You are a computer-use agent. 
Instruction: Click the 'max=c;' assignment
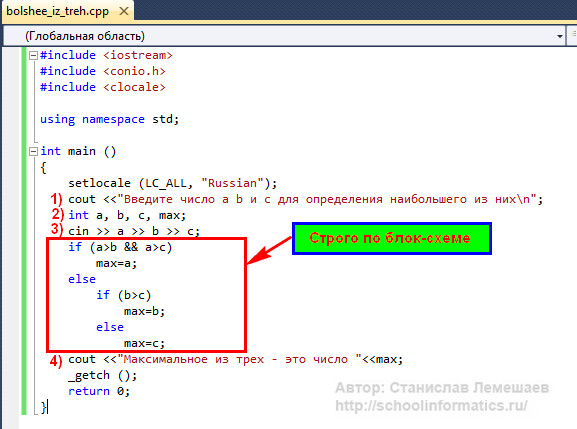pos(144,344)
